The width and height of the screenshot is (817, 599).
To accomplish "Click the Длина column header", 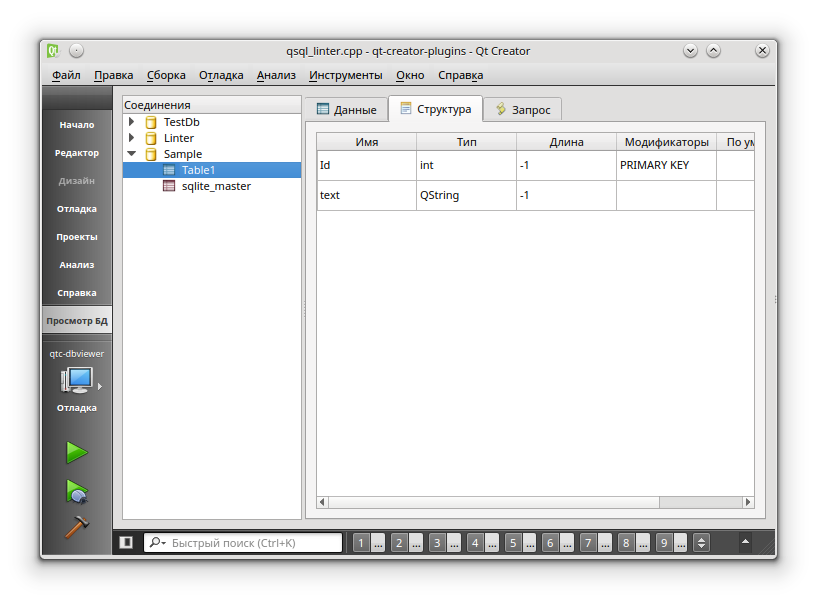I will click(566, 142).
